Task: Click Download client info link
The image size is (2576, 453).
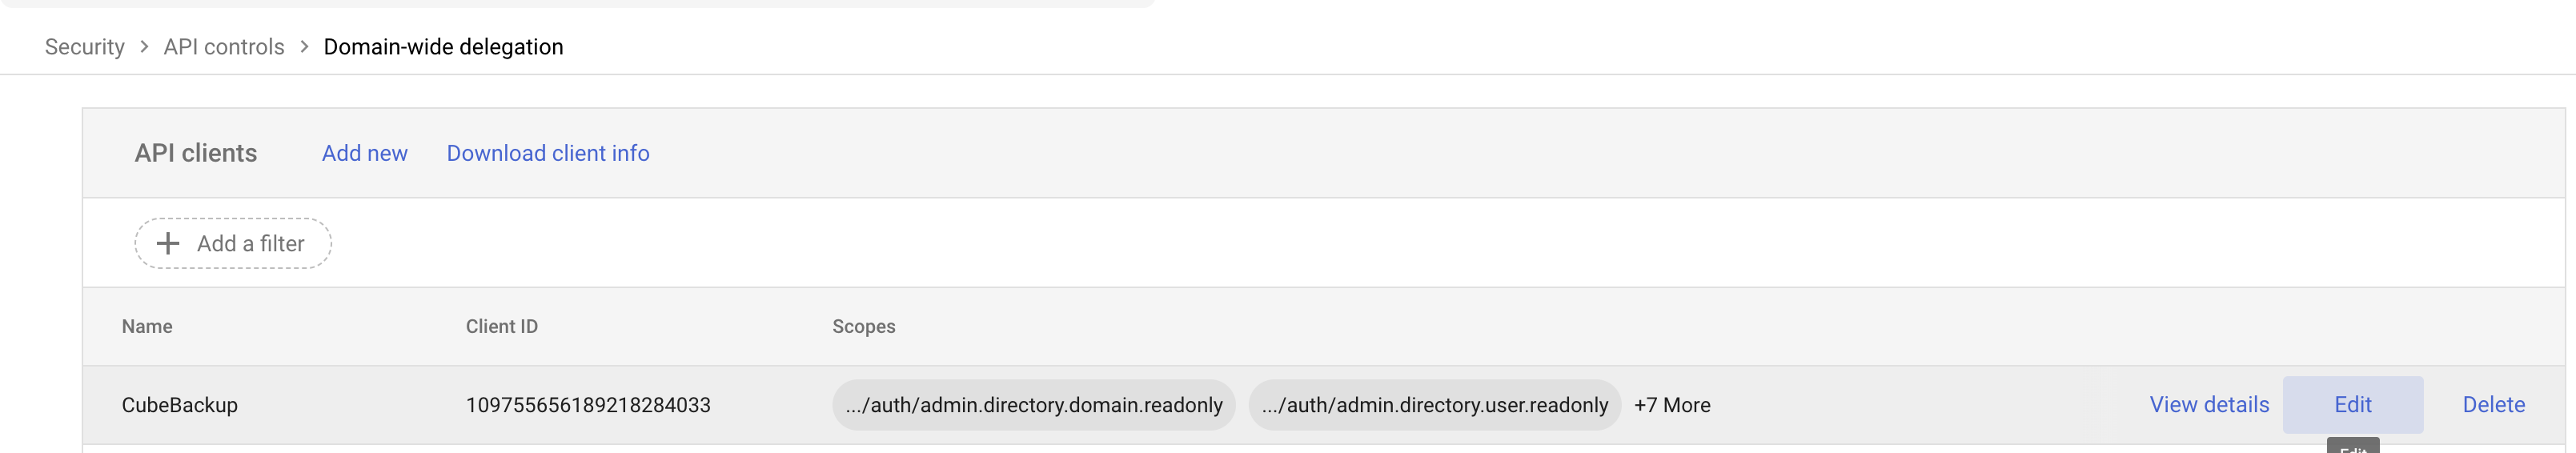Action: tap(548, 153)
